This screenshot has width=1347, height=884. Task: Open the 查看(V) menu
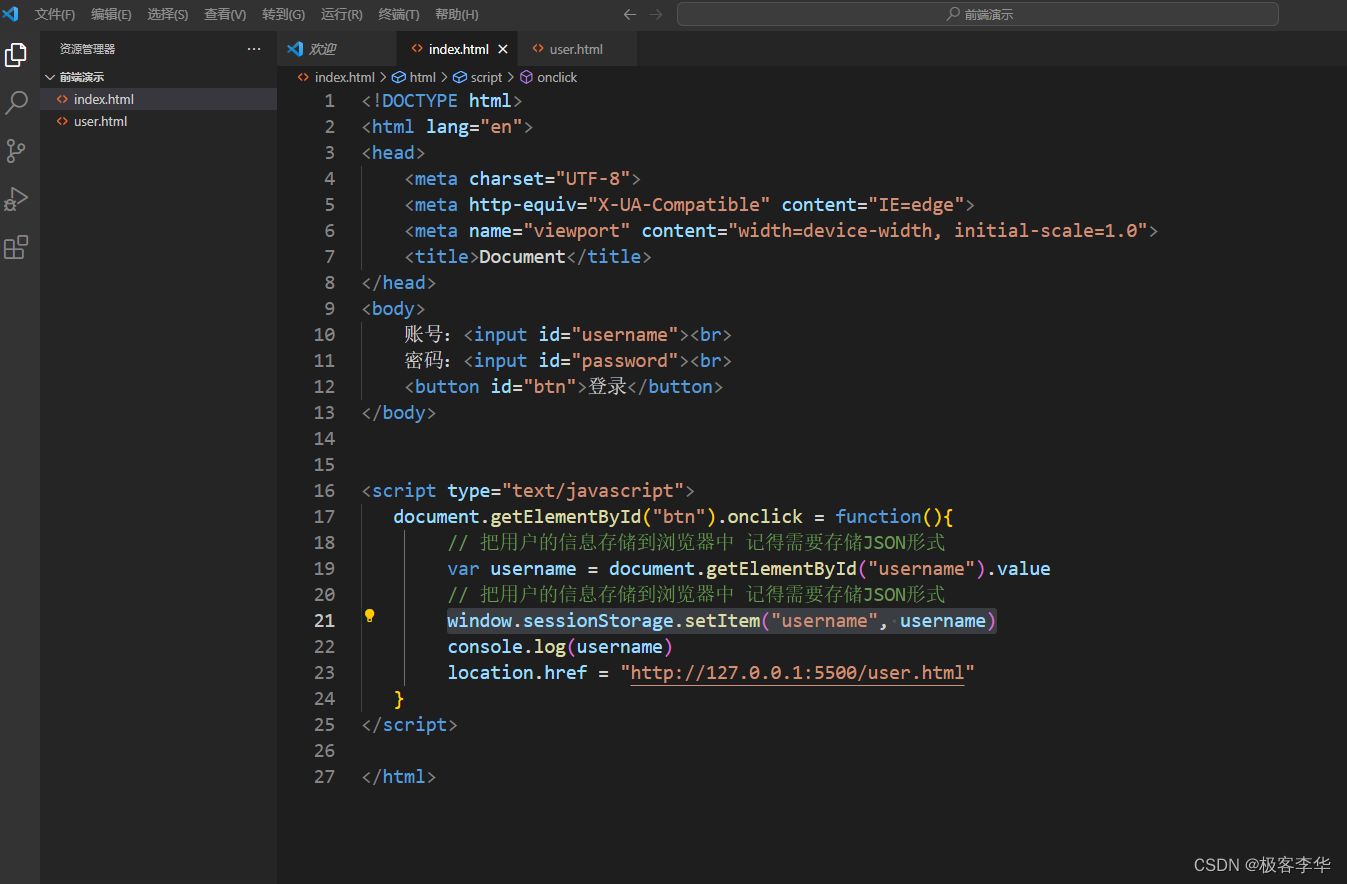tap(225, 14)
